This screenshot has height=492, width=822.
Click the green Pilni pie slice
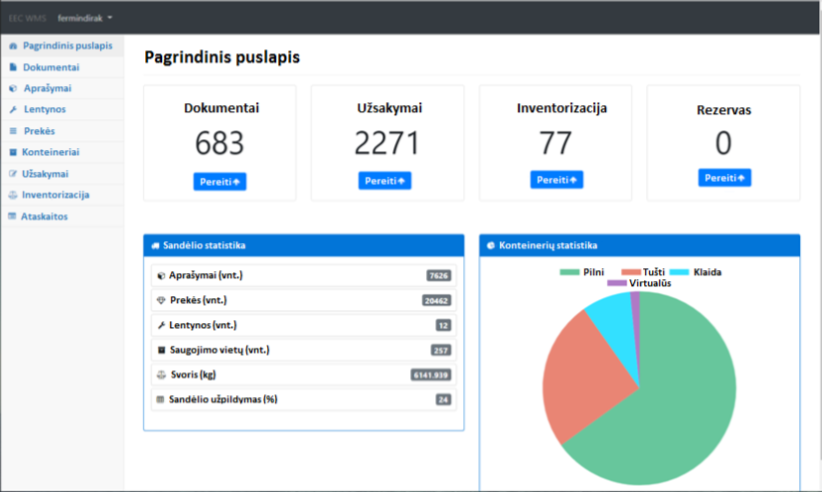[680, 400]
